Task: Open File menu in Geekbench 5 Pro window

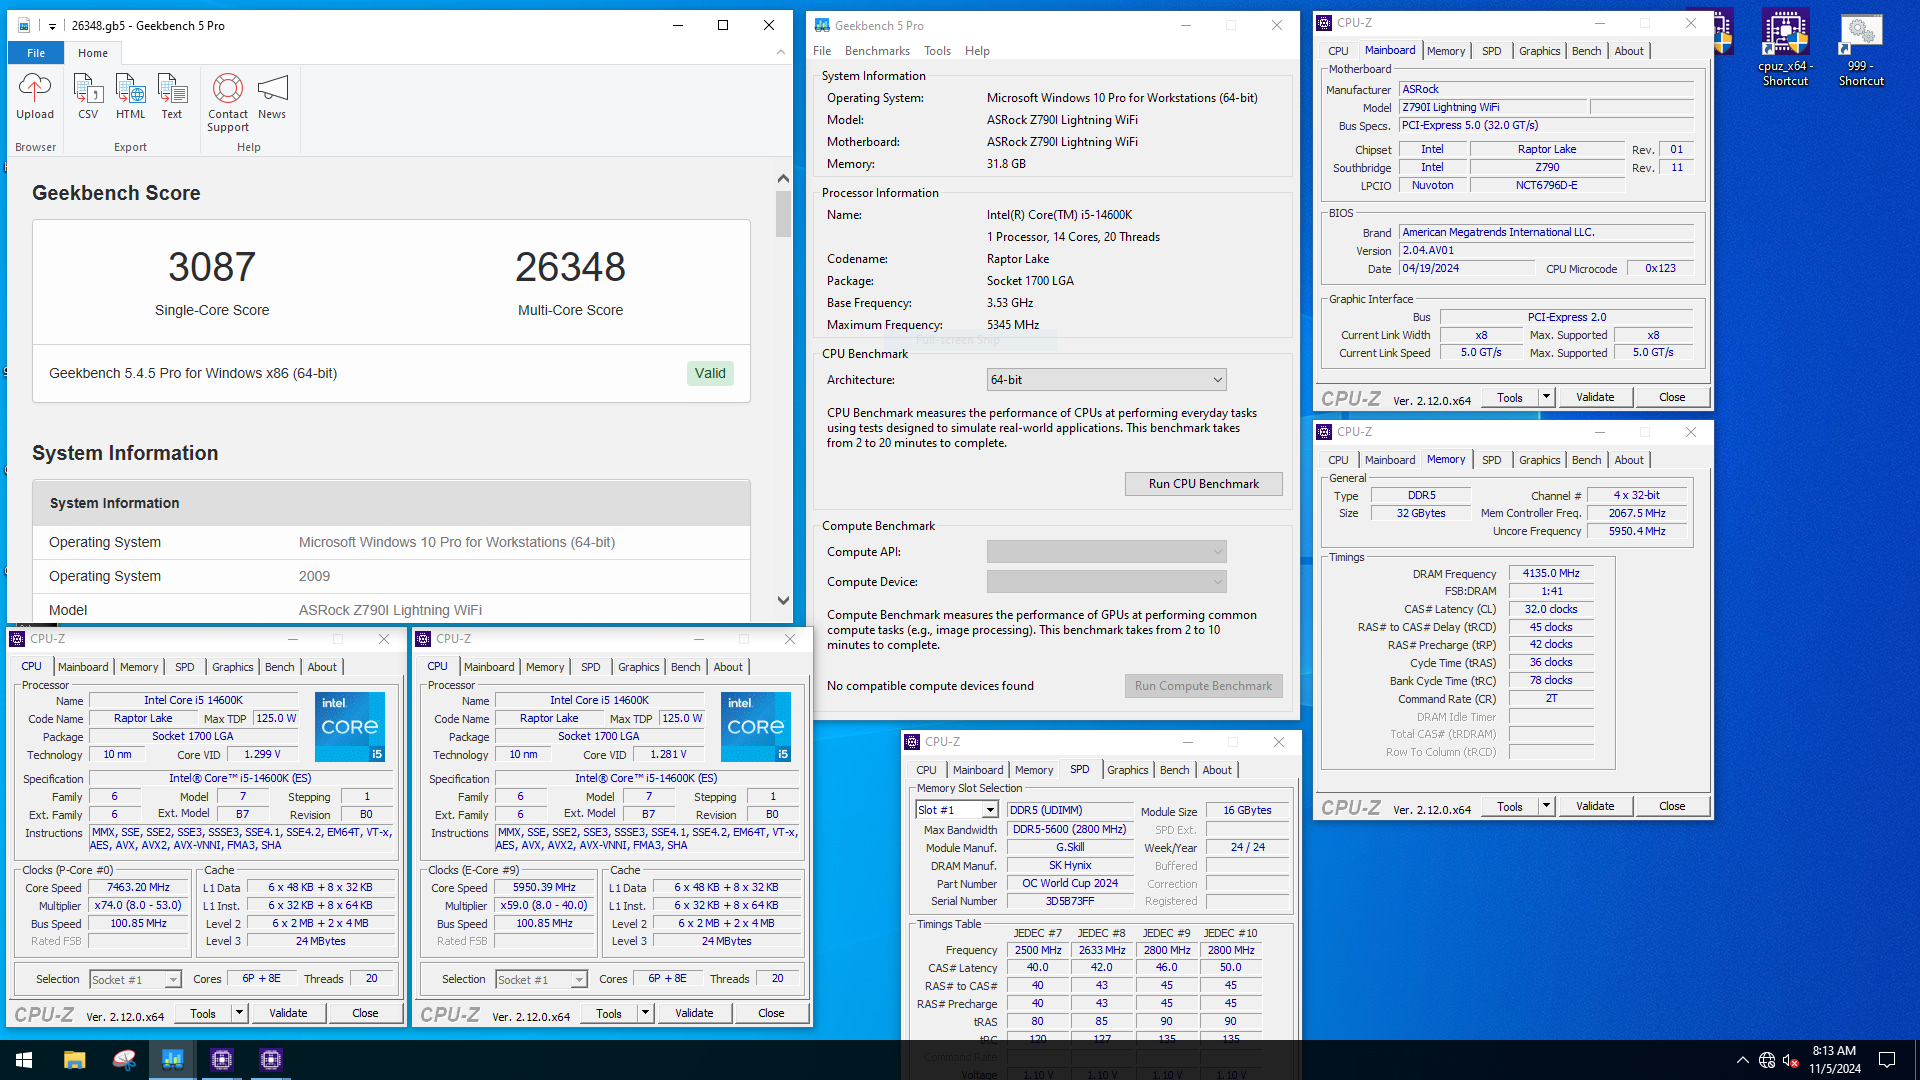Action: pos(822,51)
